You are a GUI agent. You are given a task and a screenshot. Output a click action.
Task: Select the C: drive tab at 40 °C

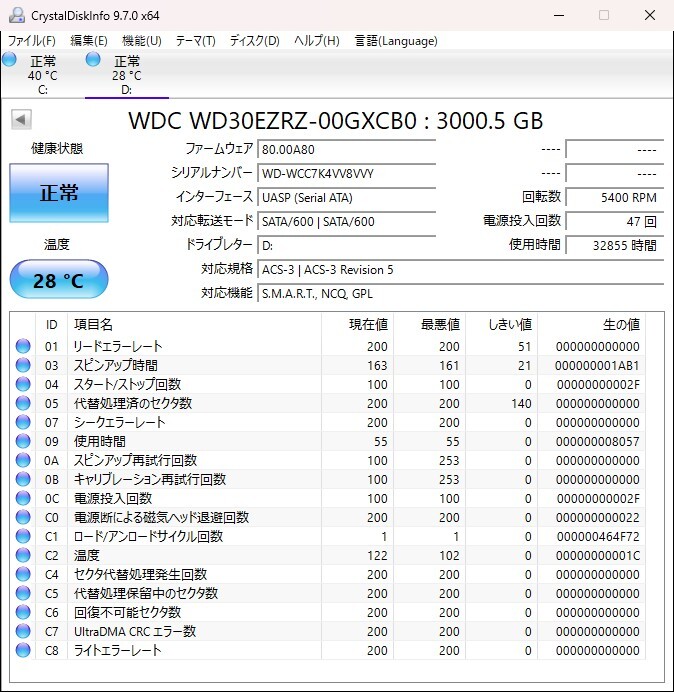point(42,75)
